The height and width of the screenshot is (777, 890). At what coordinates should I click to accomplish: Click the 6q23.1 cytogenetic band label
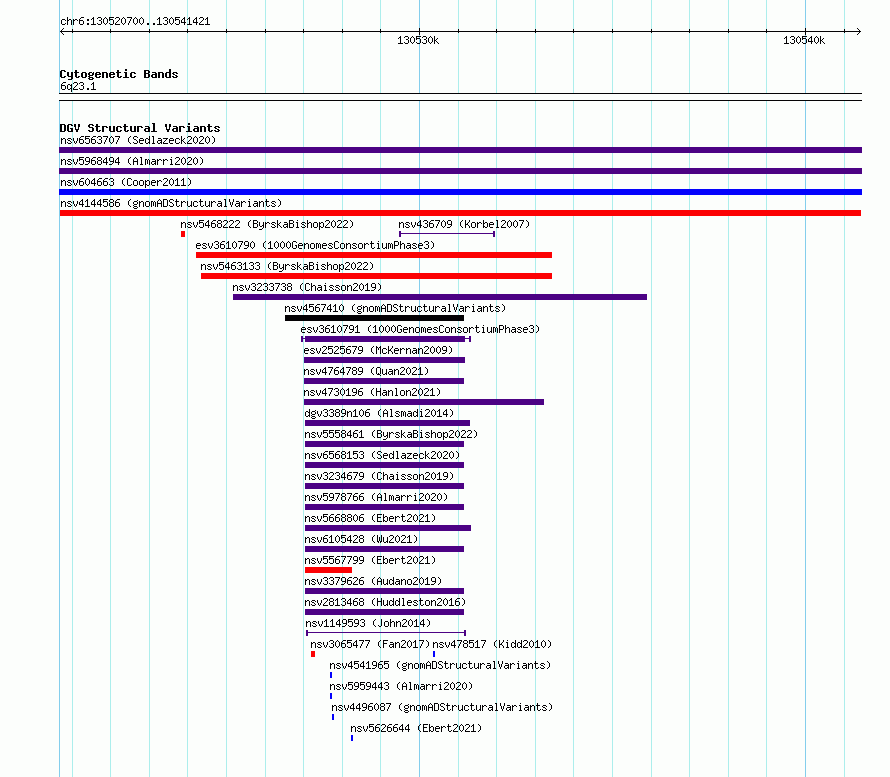pyautogui.click(x=78, y=86)
